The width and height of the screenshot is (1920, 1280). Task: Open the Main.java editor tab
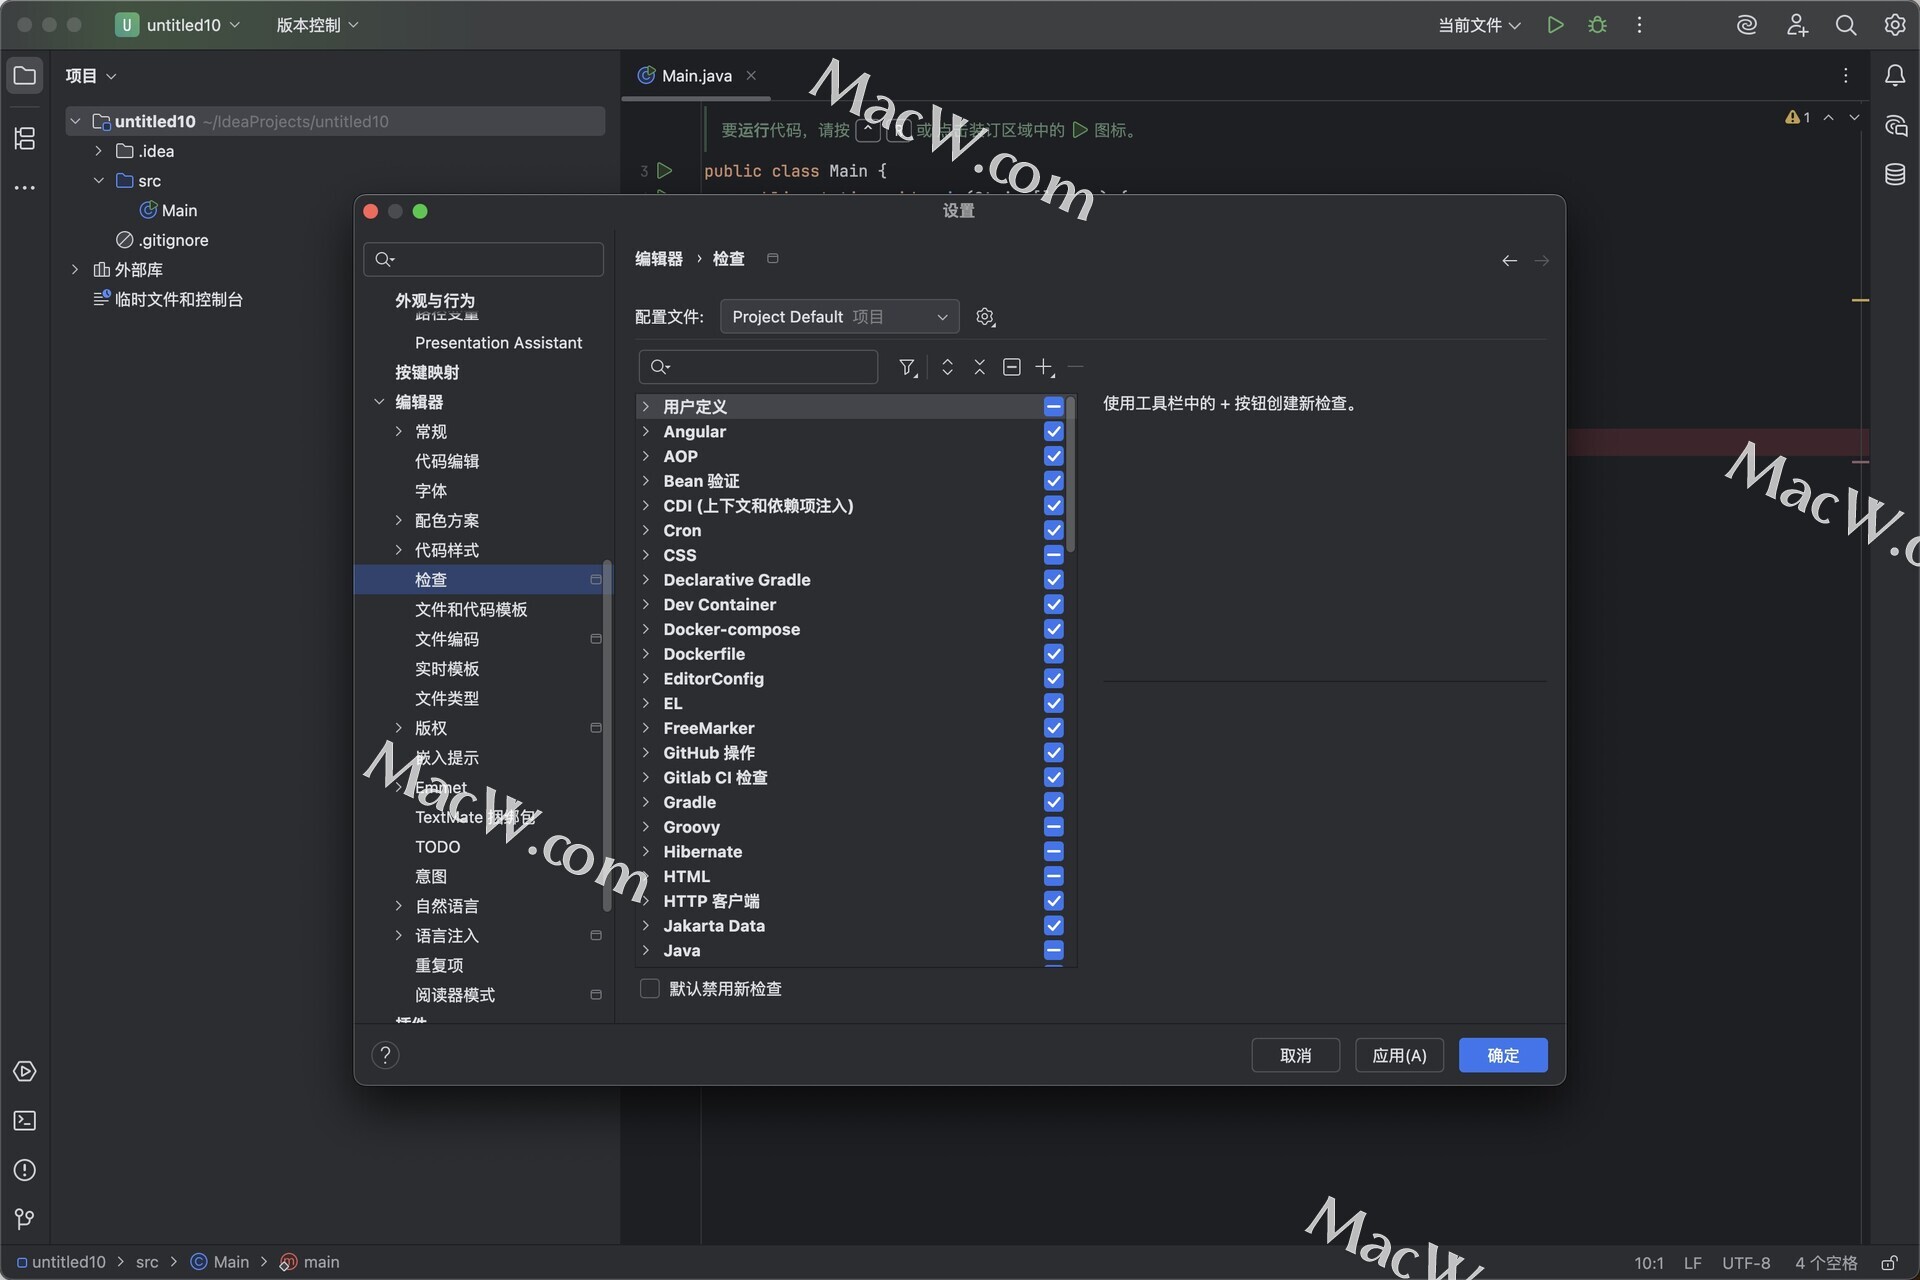tap(696, 76)
